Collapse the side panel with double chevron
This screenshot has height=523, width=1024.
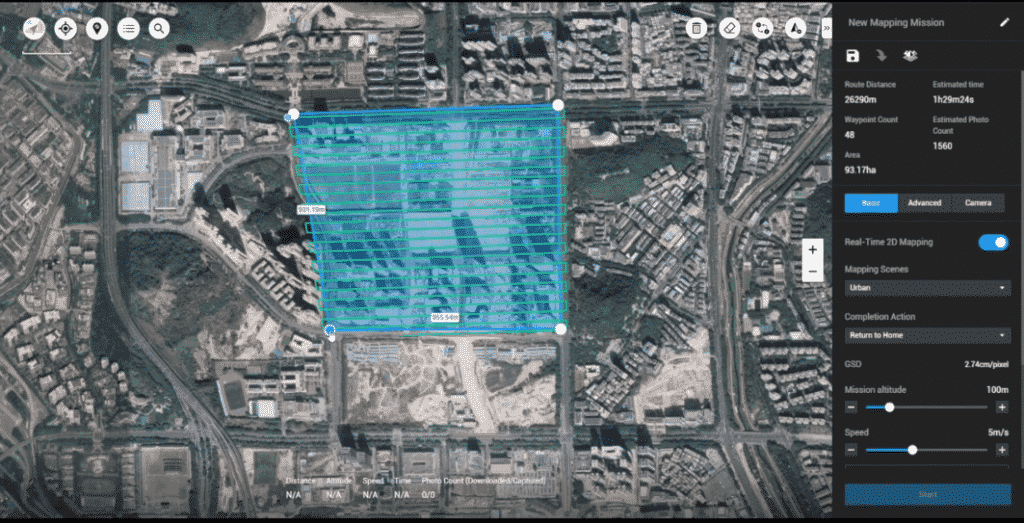[827, 29]
